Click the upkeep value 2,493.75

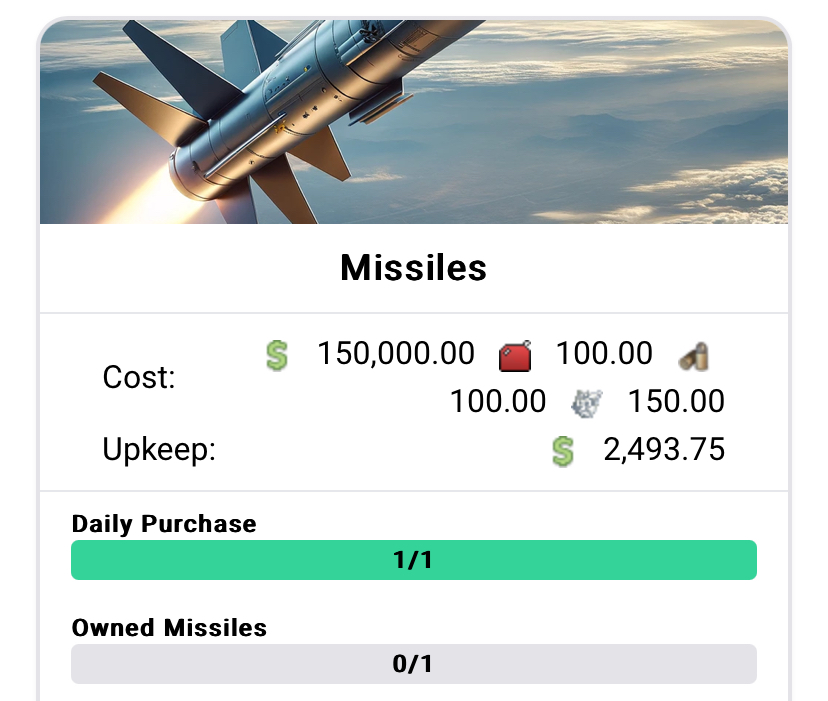[664, 450]
